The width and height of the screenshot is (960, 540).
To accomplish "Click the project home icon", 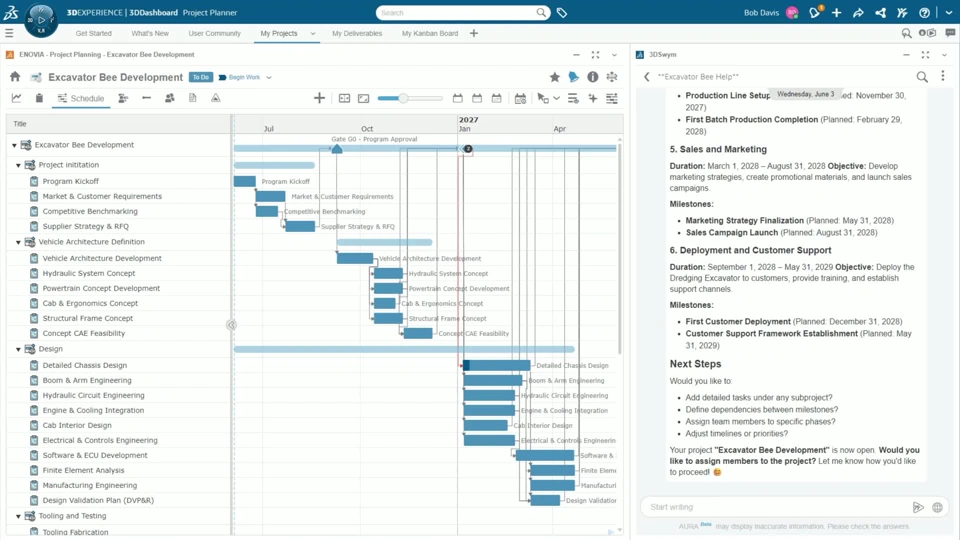I will pyautogui.click(x=15, y=77).
